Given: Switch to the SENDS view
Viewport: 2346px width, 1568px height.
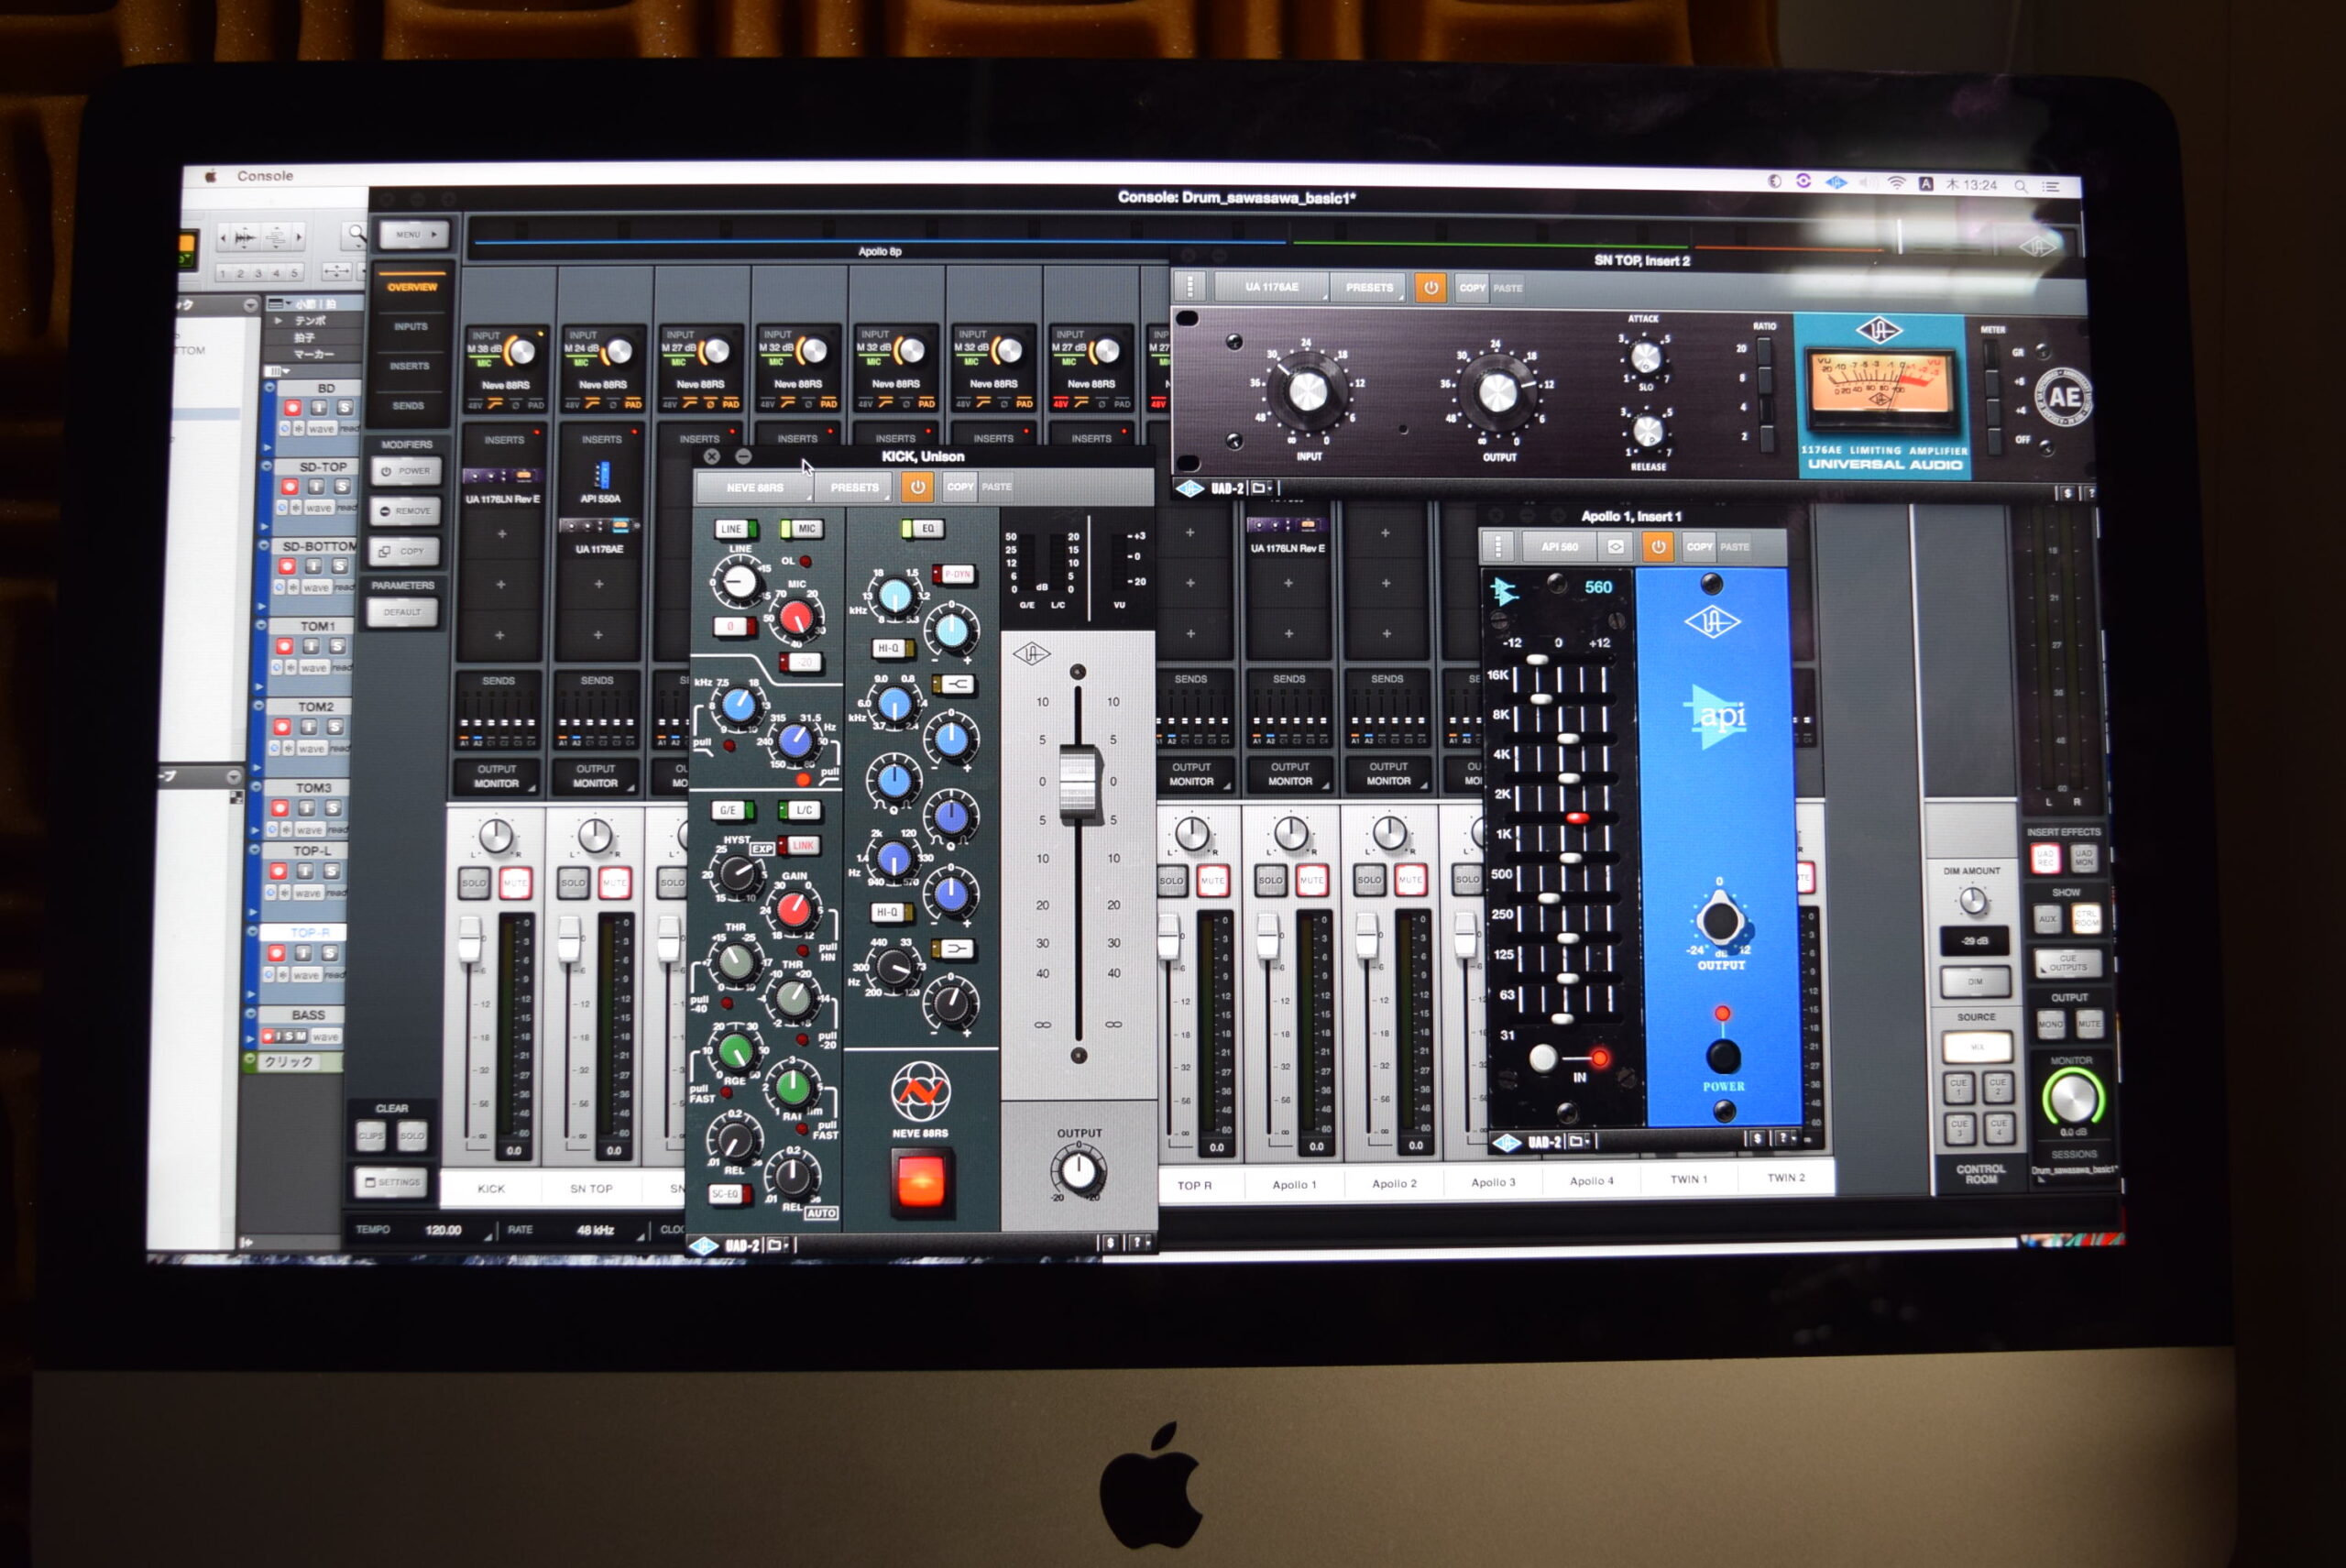Looking at the screenshot, I should coord(408,406).
